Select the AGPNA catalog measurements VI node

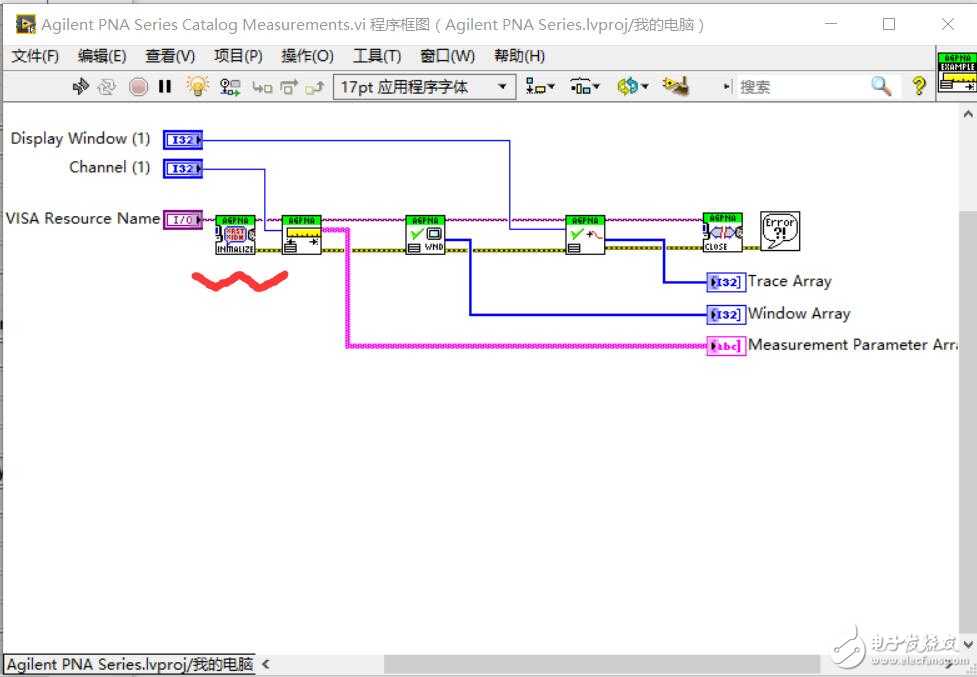[x=302, y=235]
